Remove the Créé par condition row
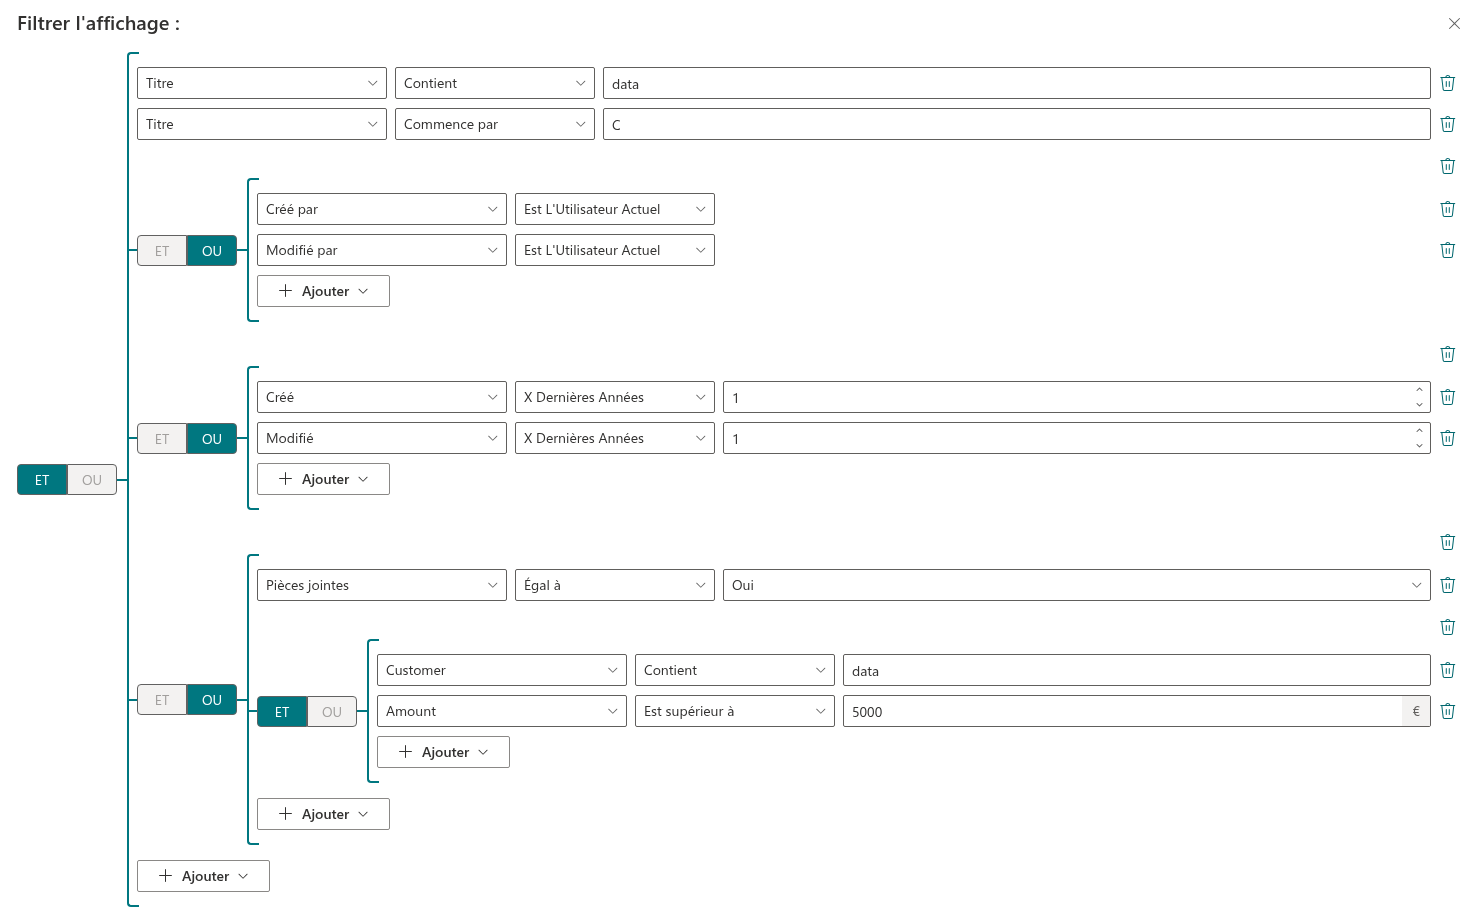The width and height of the screenshot is (1474, 916). click(1447, 209)
